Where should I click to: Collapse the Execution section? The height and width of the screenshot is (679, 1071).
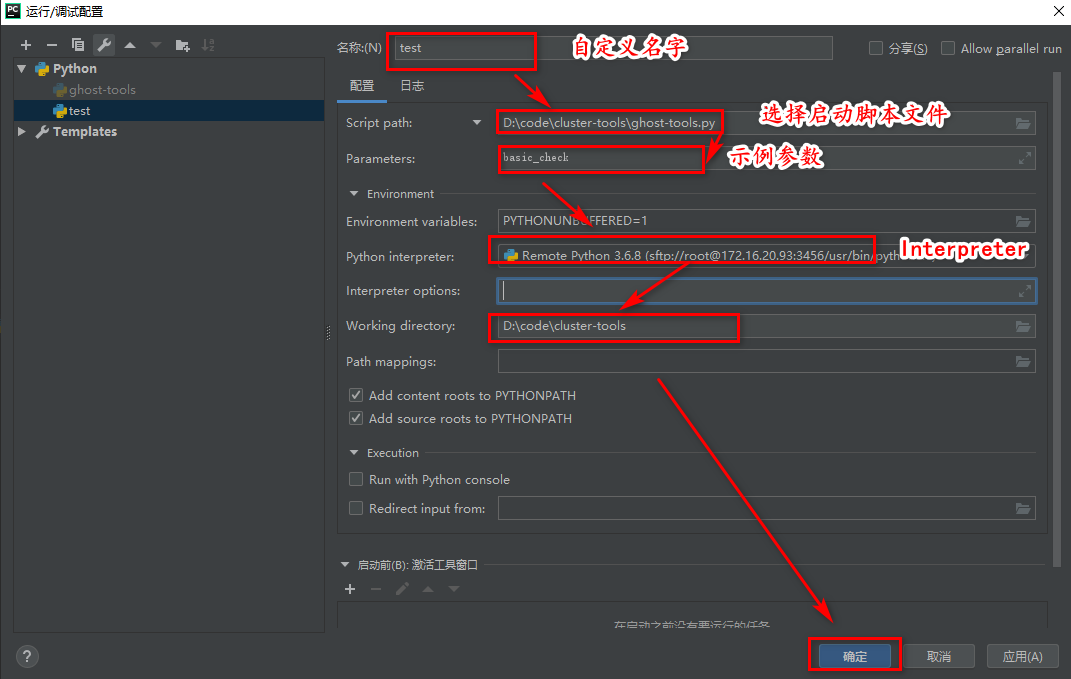(354, 453)
